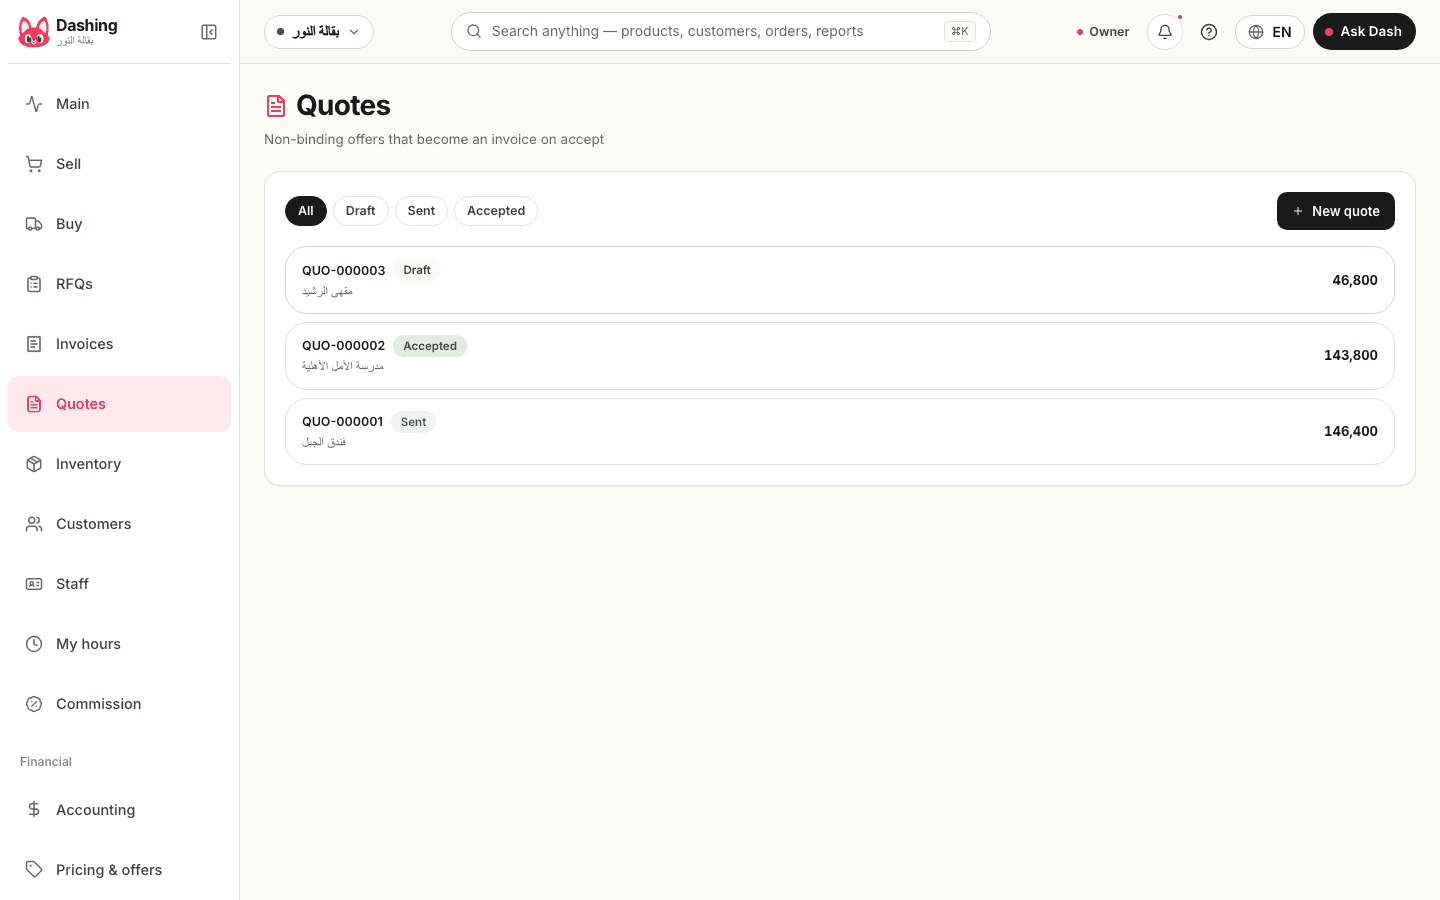This screenshot has width=1440, height=900.
Task: Create a New quote
Action: (x=1336, y=211)
